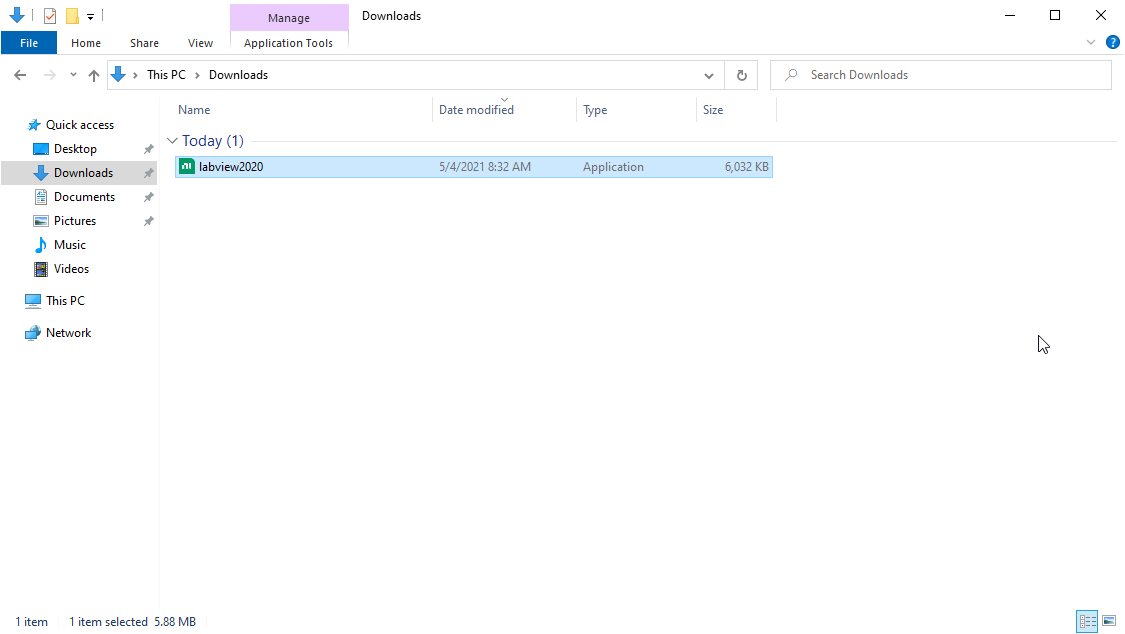The image size is (1125, 634).
Task: Open the Customize Quick Access Toolbar dropdown
Action: pos(90,16)
